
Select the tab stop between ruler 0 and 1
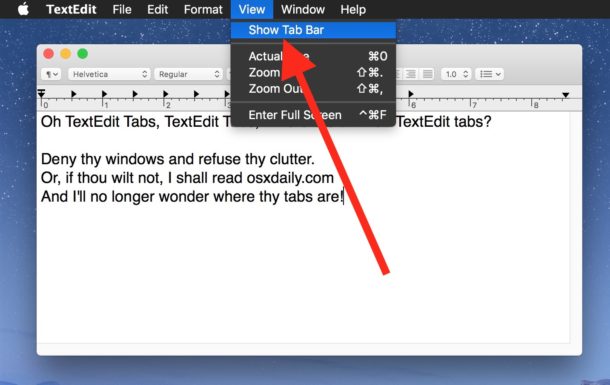[x=74, y=94]
